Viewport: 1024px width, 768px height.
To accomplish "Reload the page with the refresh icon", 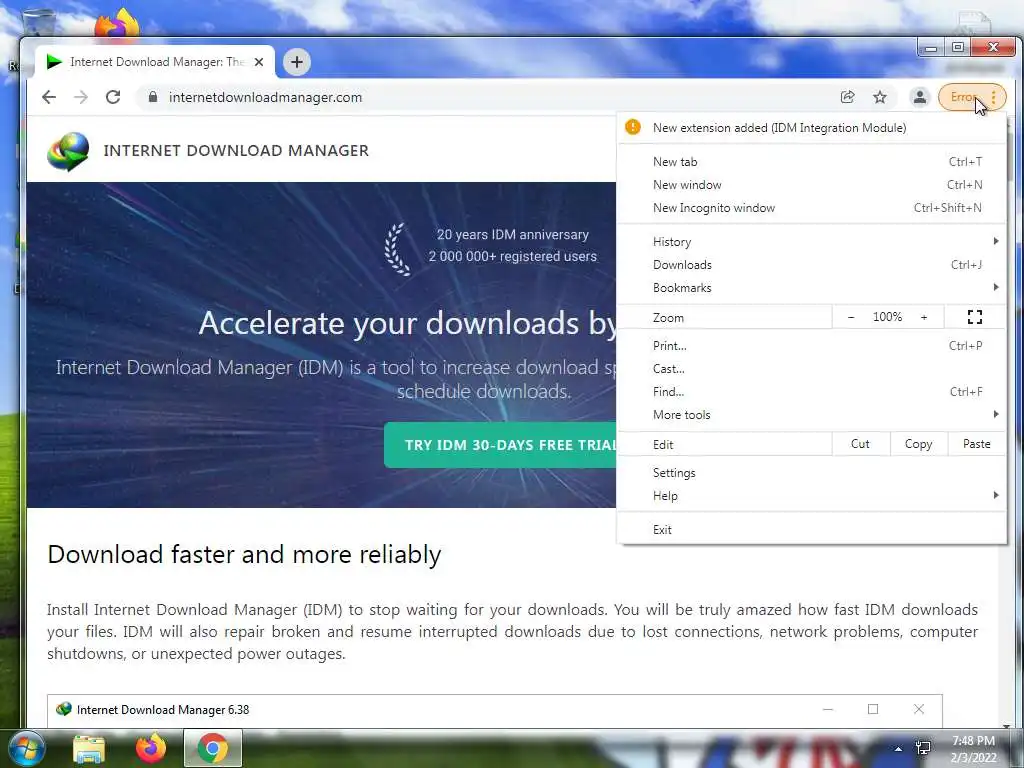I will (x=113, y=97).
